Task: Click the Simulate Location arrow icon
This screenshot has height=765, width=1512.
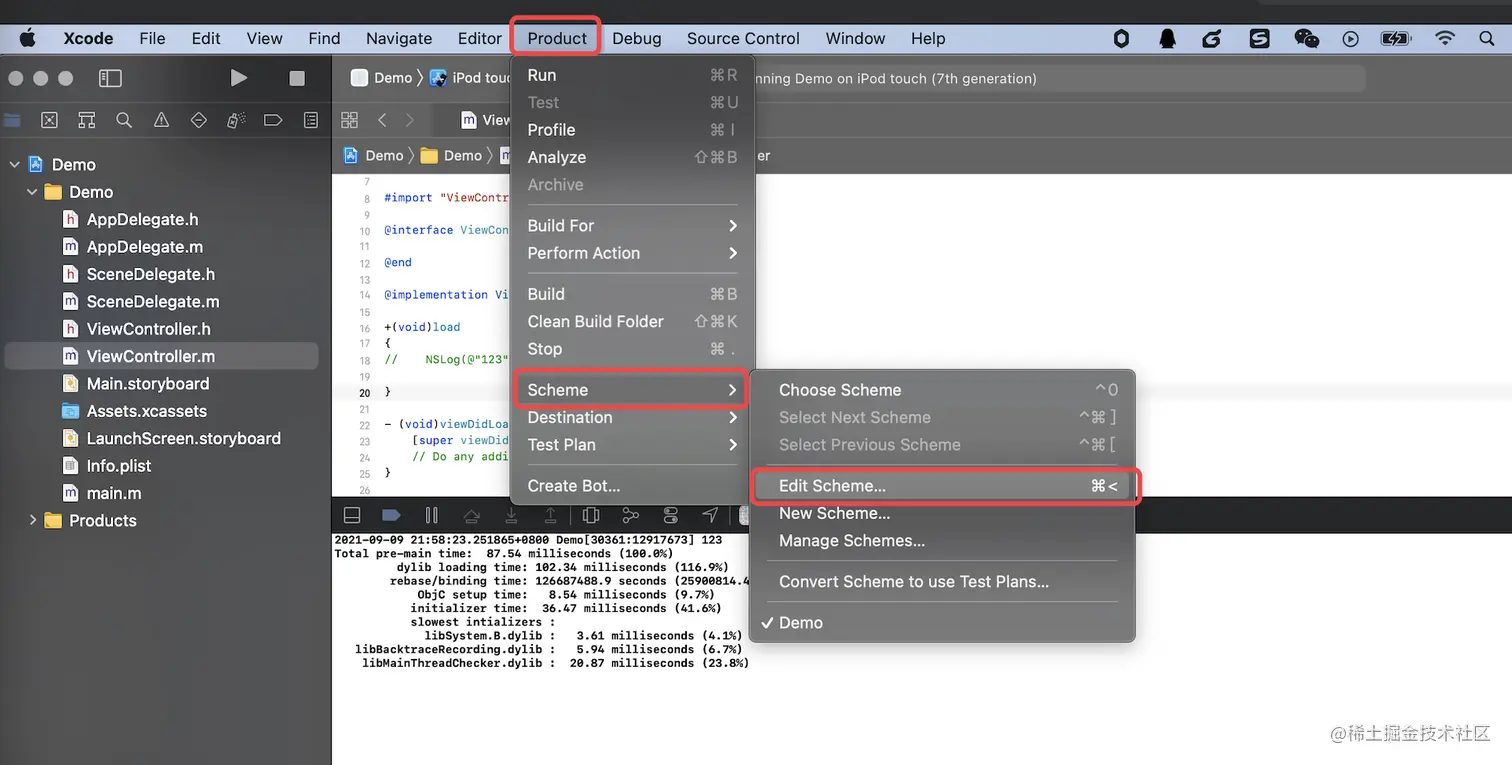Action: tap(710, 515)
